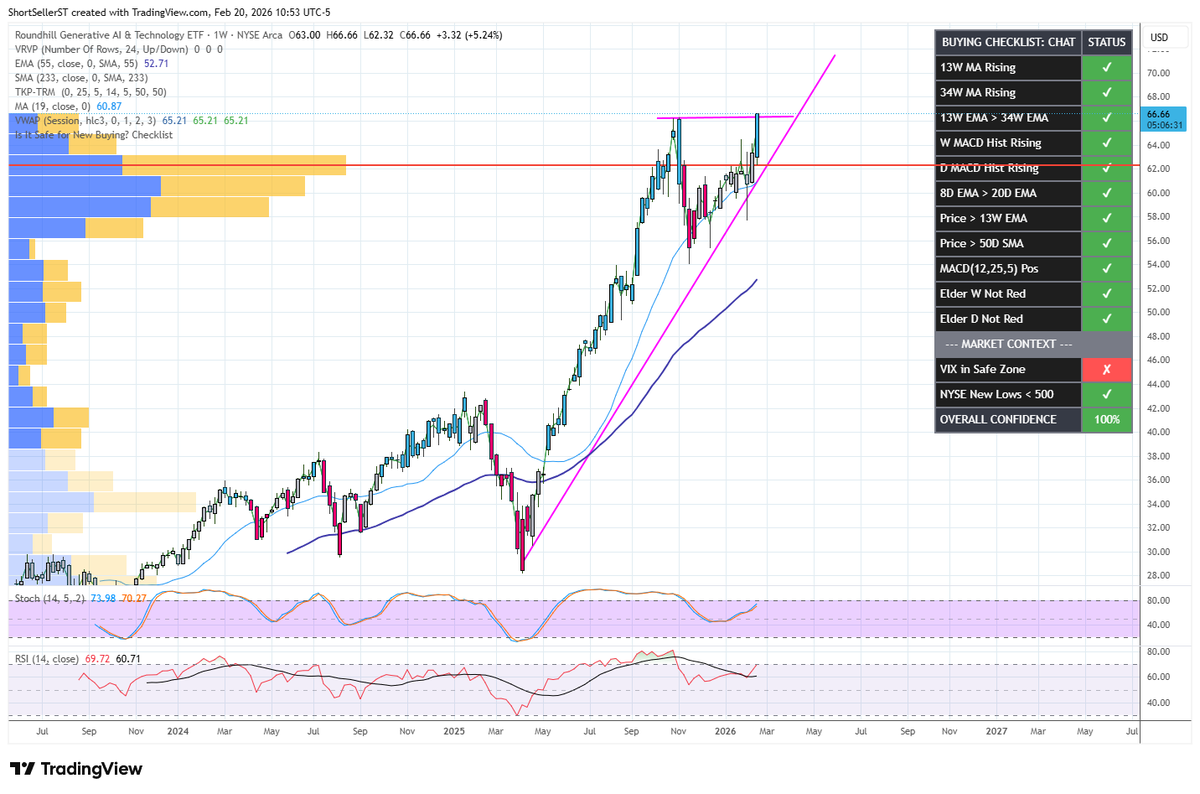Click the checkmark beside 13W EMA > 34W EMA
Viewport: 1200px width, 794px height.
[x=1107, y=117]
